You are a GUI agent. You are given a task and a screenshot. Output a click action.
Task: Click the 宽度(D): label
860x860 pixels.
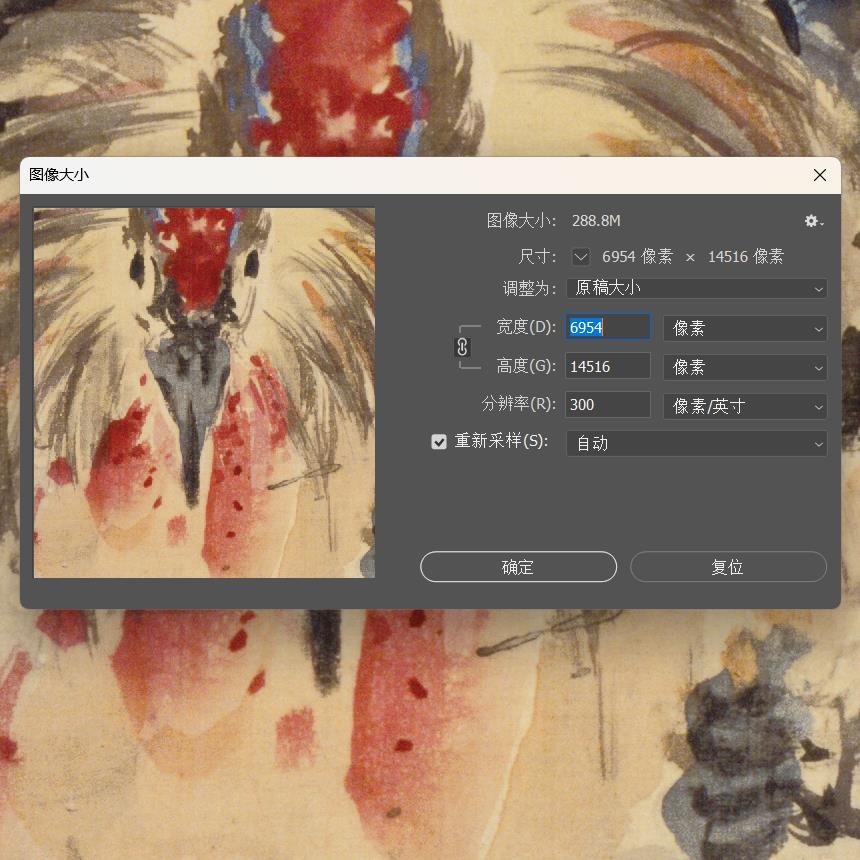click(526, 327)
